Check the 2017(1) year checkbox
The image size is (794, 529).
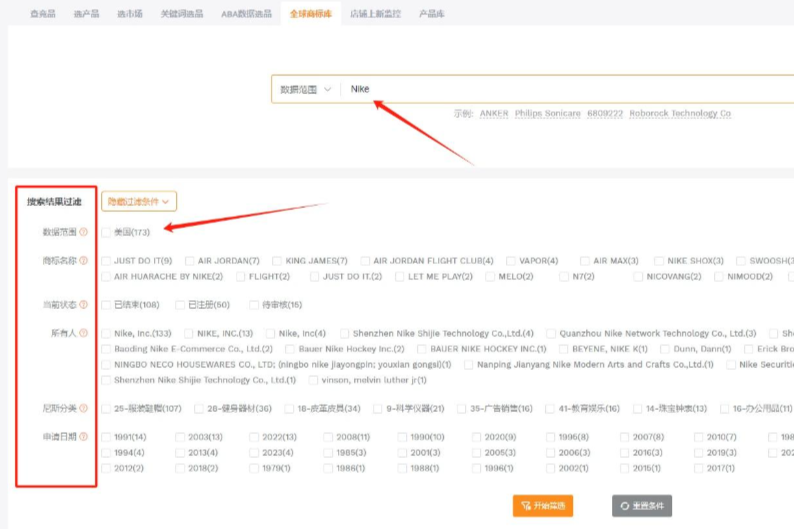tap(698, 468)
